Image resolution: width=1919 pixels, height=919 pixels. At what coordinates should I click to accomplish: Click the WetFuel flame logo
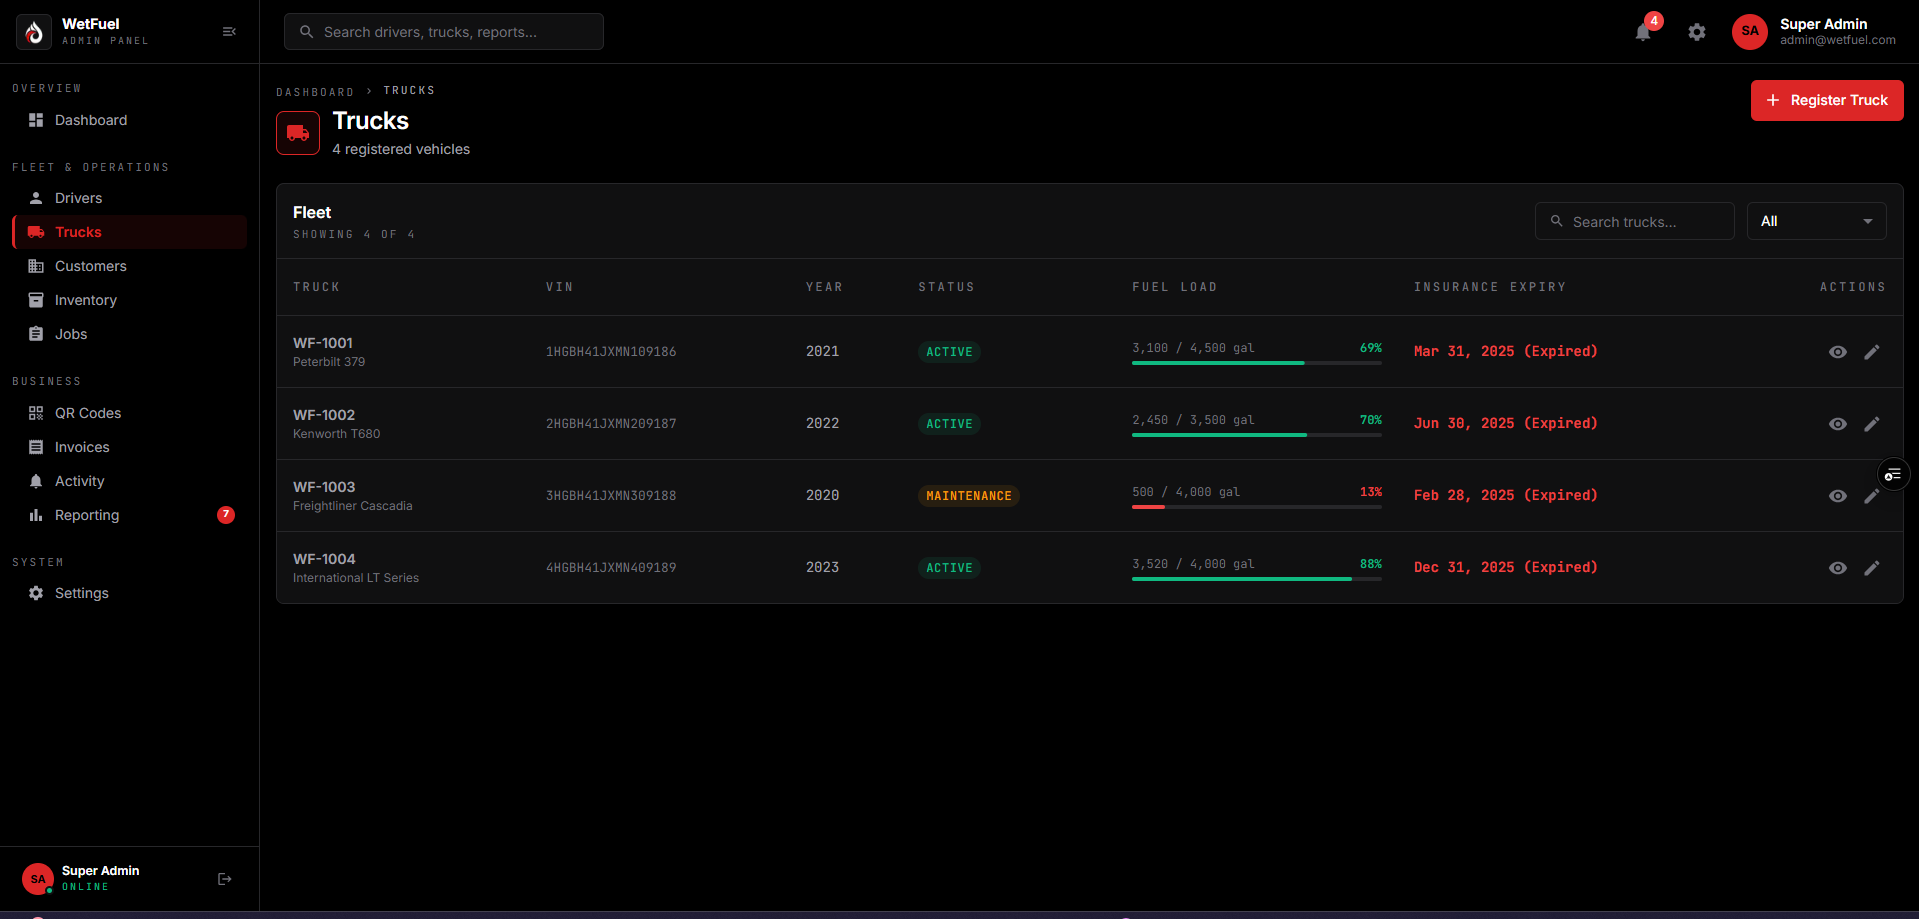(x=34, y=32)
